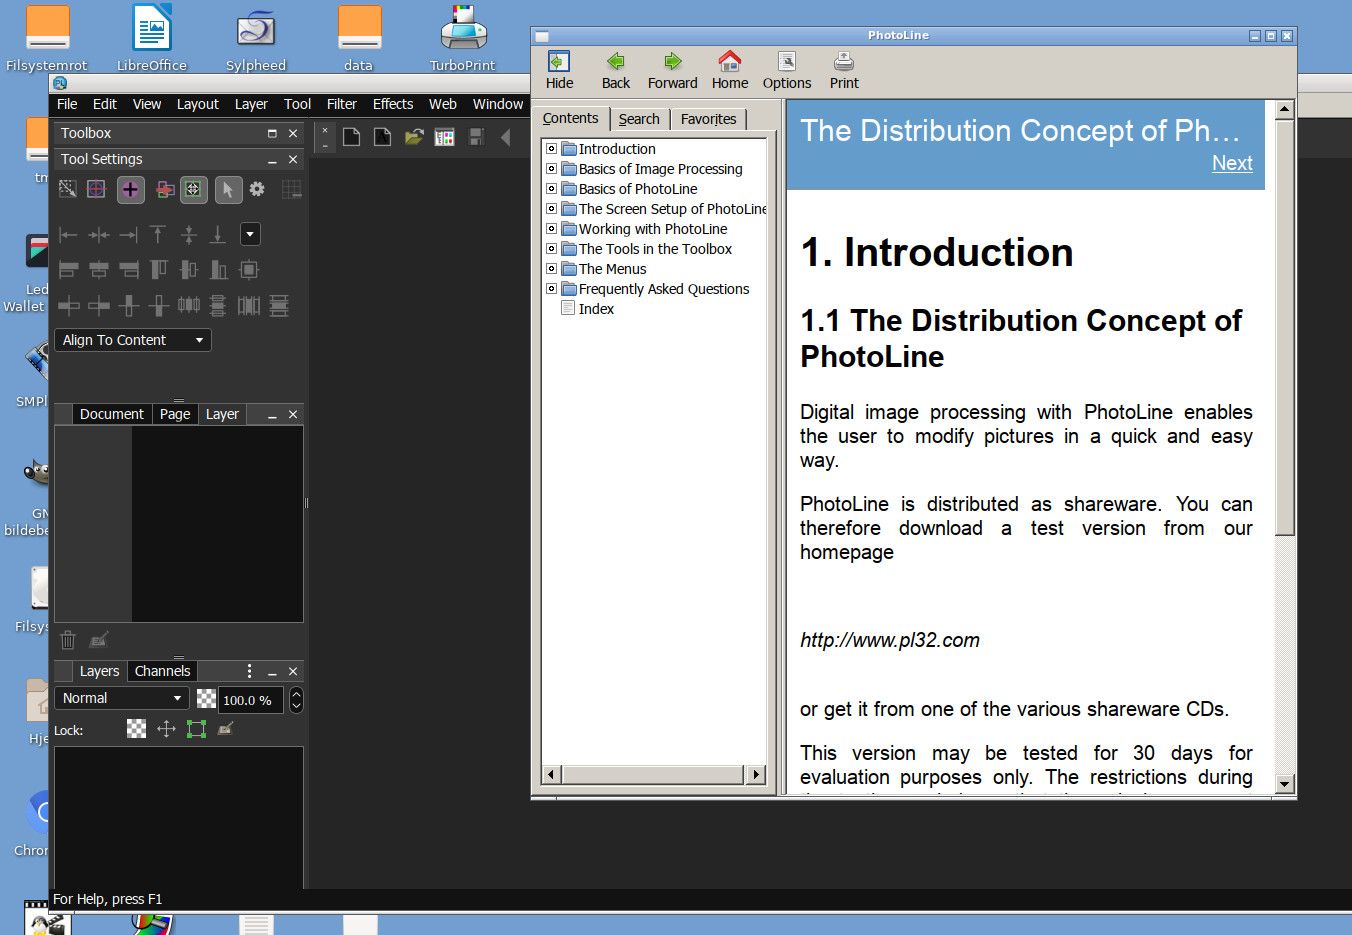Print the current help topic
Viewport: 1352px width, 935px height.
click(844, 71)
